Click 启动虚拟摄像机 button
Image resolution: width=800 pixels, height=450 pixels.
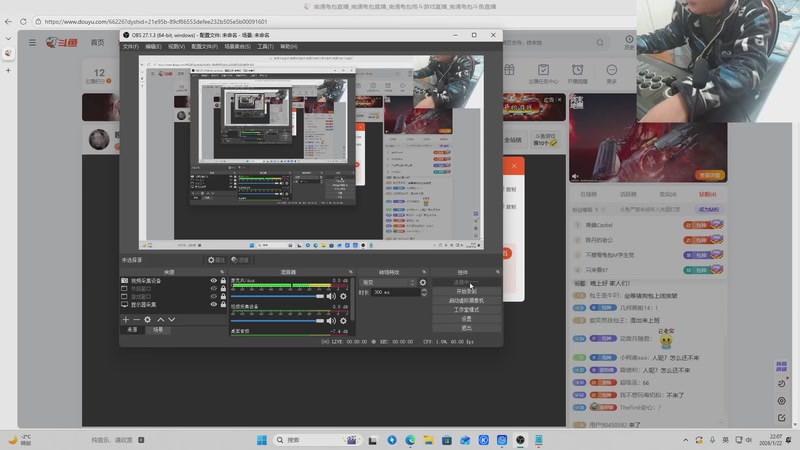[x=466, y=301]
